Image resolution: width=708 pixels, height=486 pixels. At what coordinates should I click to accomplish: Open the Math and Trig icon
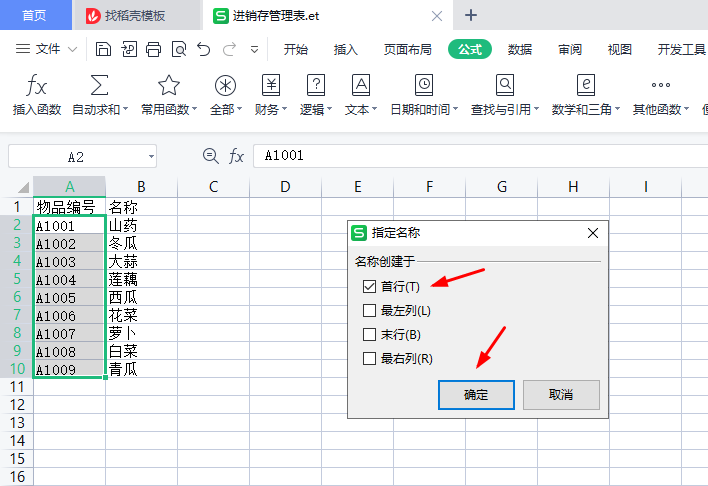tap(586, 85)
